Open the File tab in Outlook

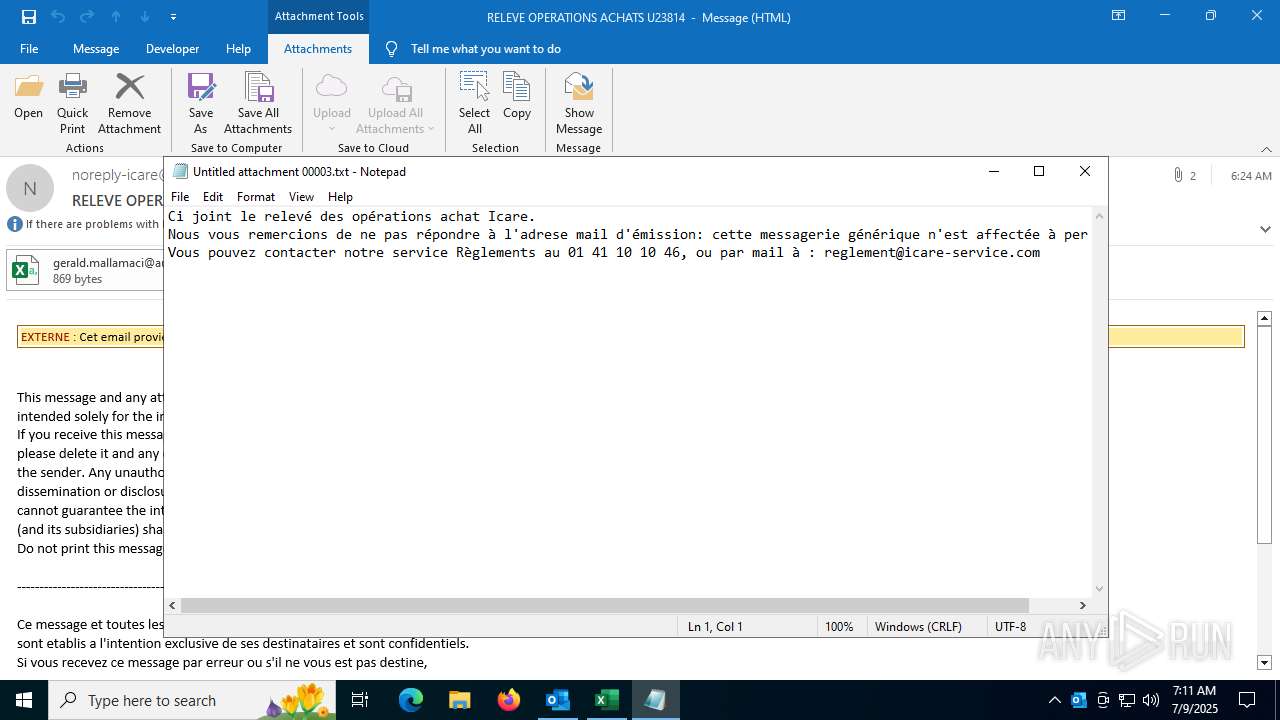coord(29,48)
